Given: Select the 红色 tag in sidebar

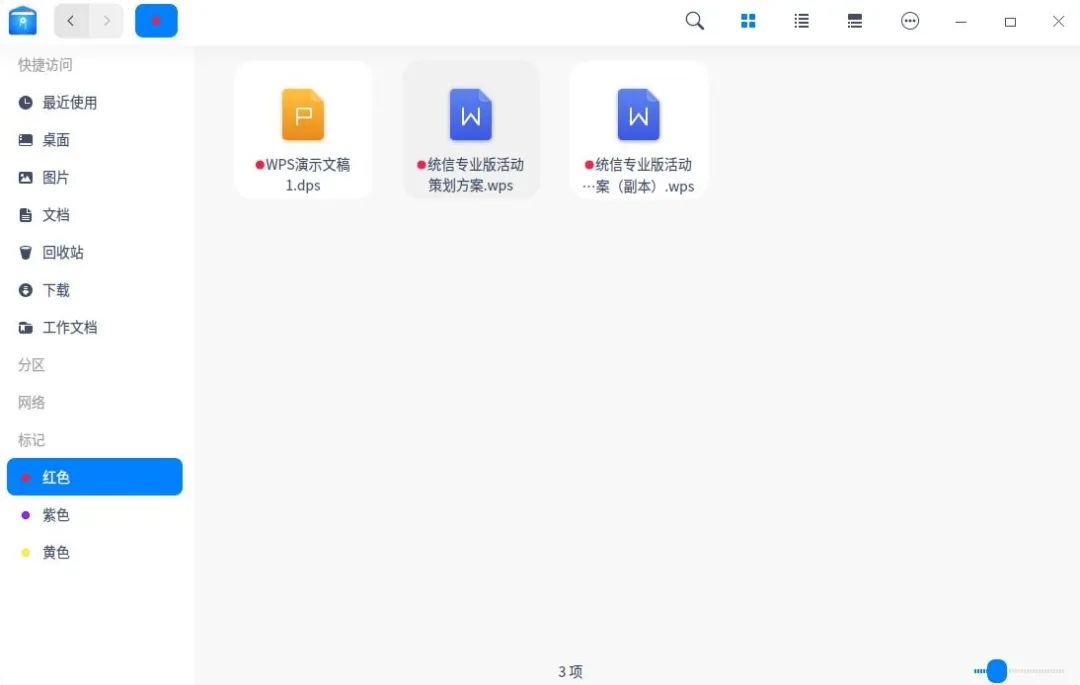Looking at the screenshot, I should coord(94,476).
